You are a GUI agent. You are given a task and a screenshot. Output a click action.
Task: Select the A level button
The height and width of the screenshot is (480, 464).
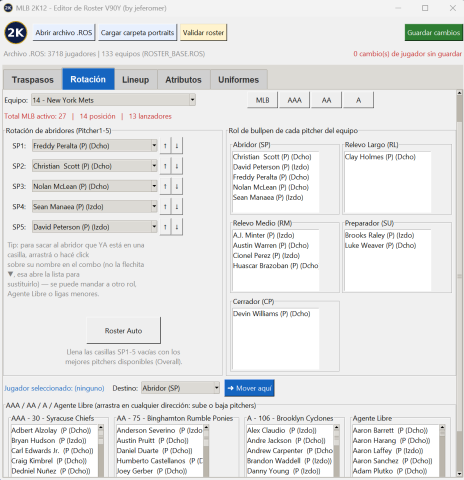tap(359, 100)
